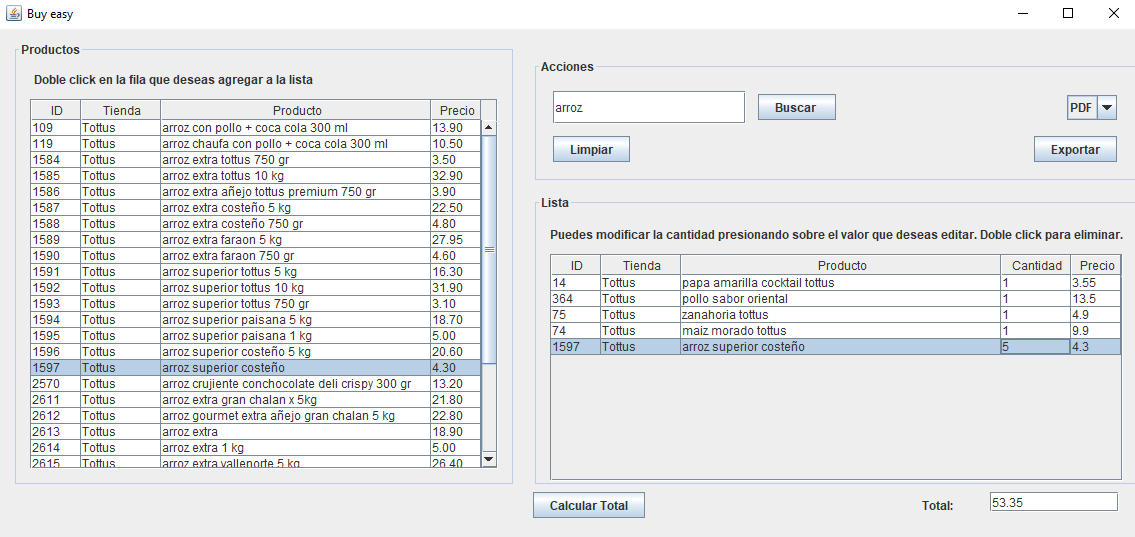Select row arroz extra tottus 750 gr

click(256, 159)
